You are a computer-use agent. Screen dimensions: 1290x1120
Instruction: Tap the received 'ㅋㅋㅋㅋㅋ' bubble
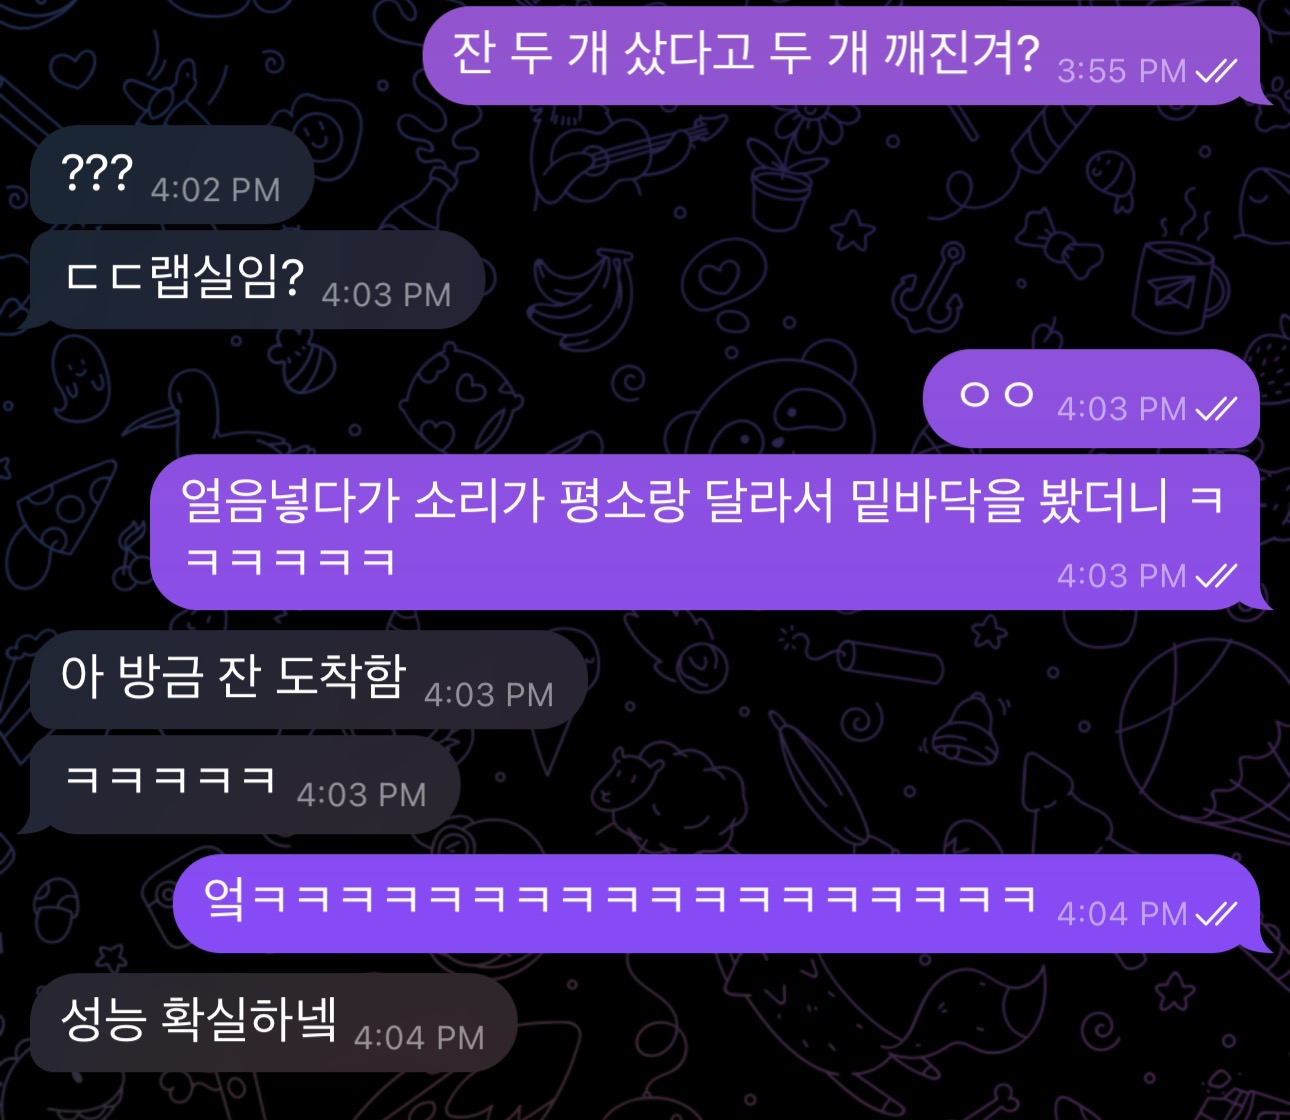pyautogui.click(x=244, y=784)
